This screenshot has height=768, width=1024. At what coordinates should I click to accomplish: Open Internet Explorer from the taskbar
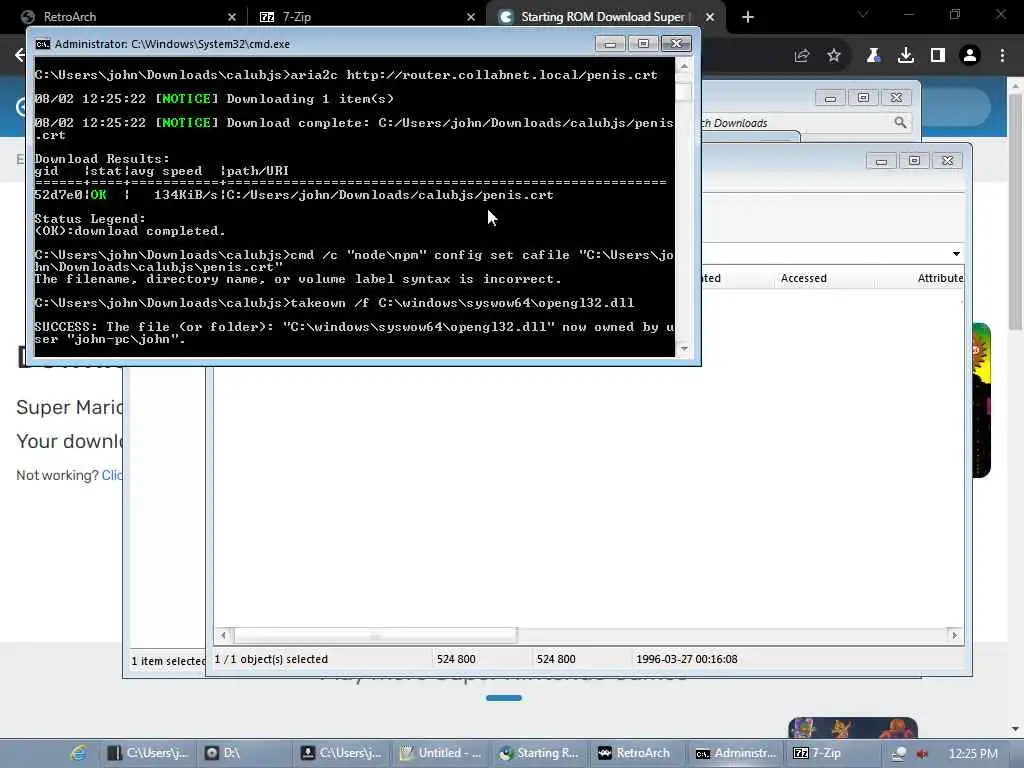tap(79, 753)
